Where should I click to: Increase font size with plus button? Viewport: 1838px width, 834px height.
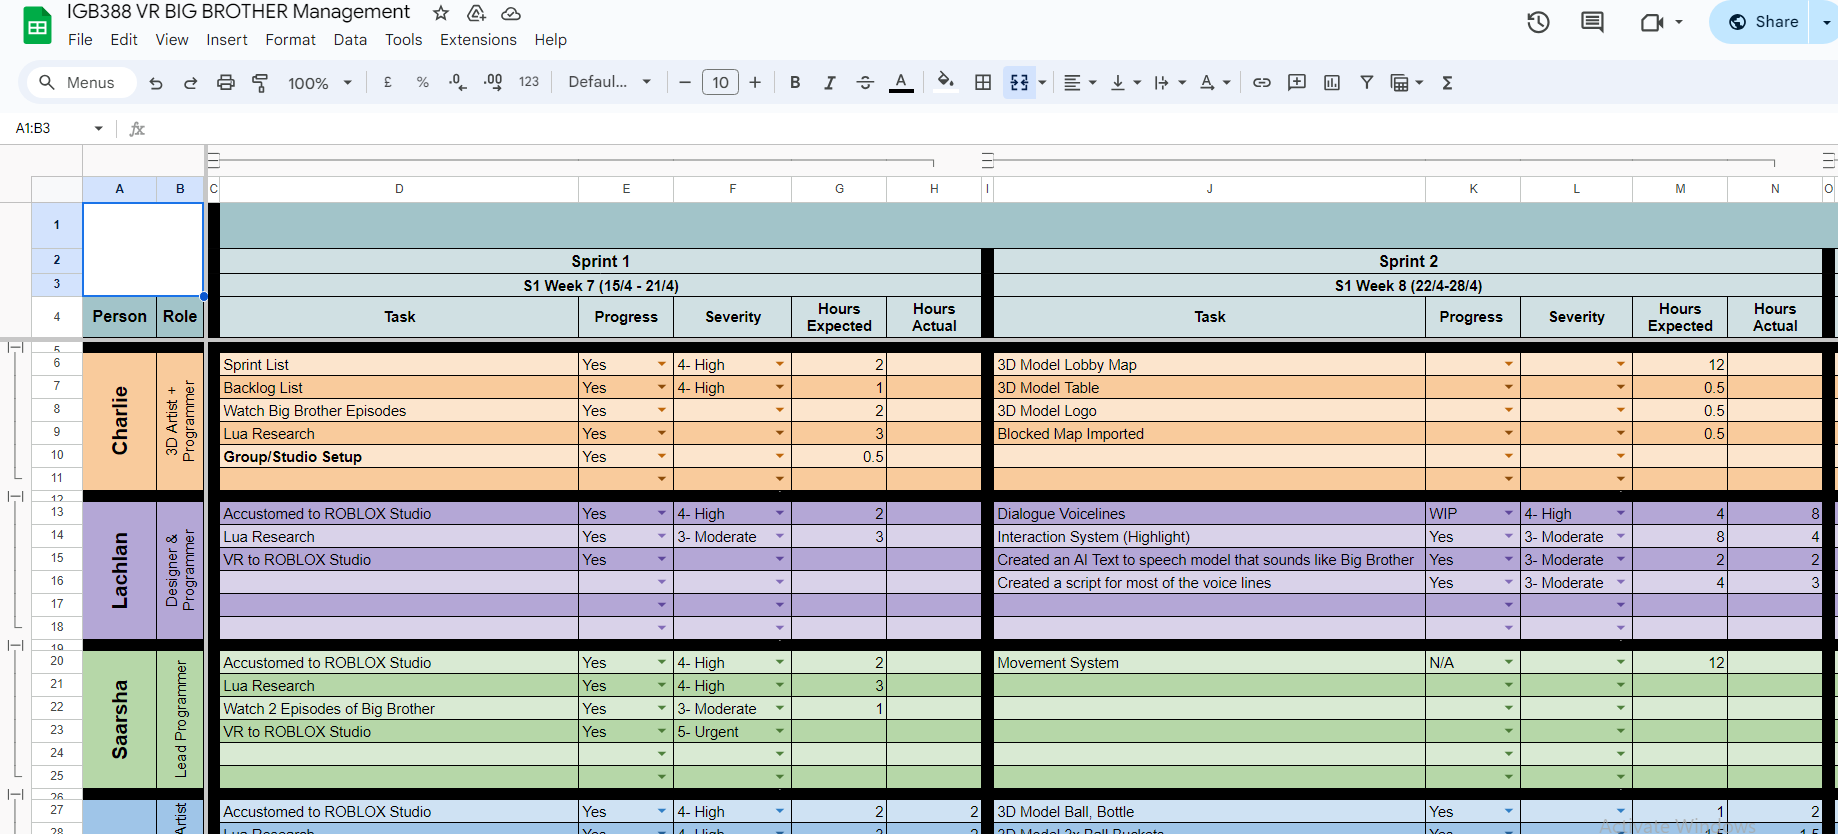click(755, 83)
